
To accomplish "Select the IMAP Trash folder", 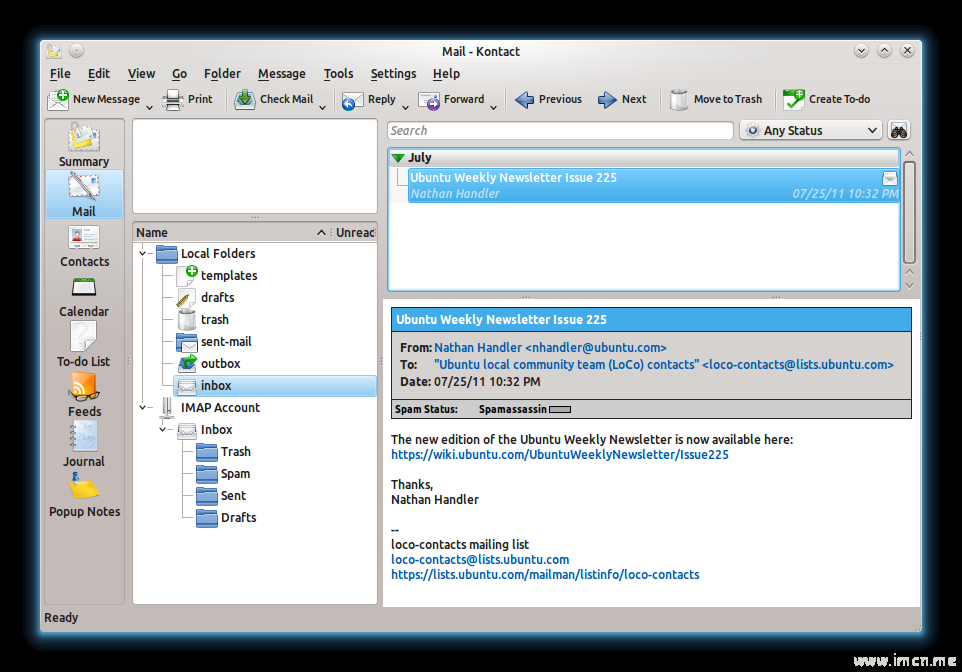I will tap(236, 452).
